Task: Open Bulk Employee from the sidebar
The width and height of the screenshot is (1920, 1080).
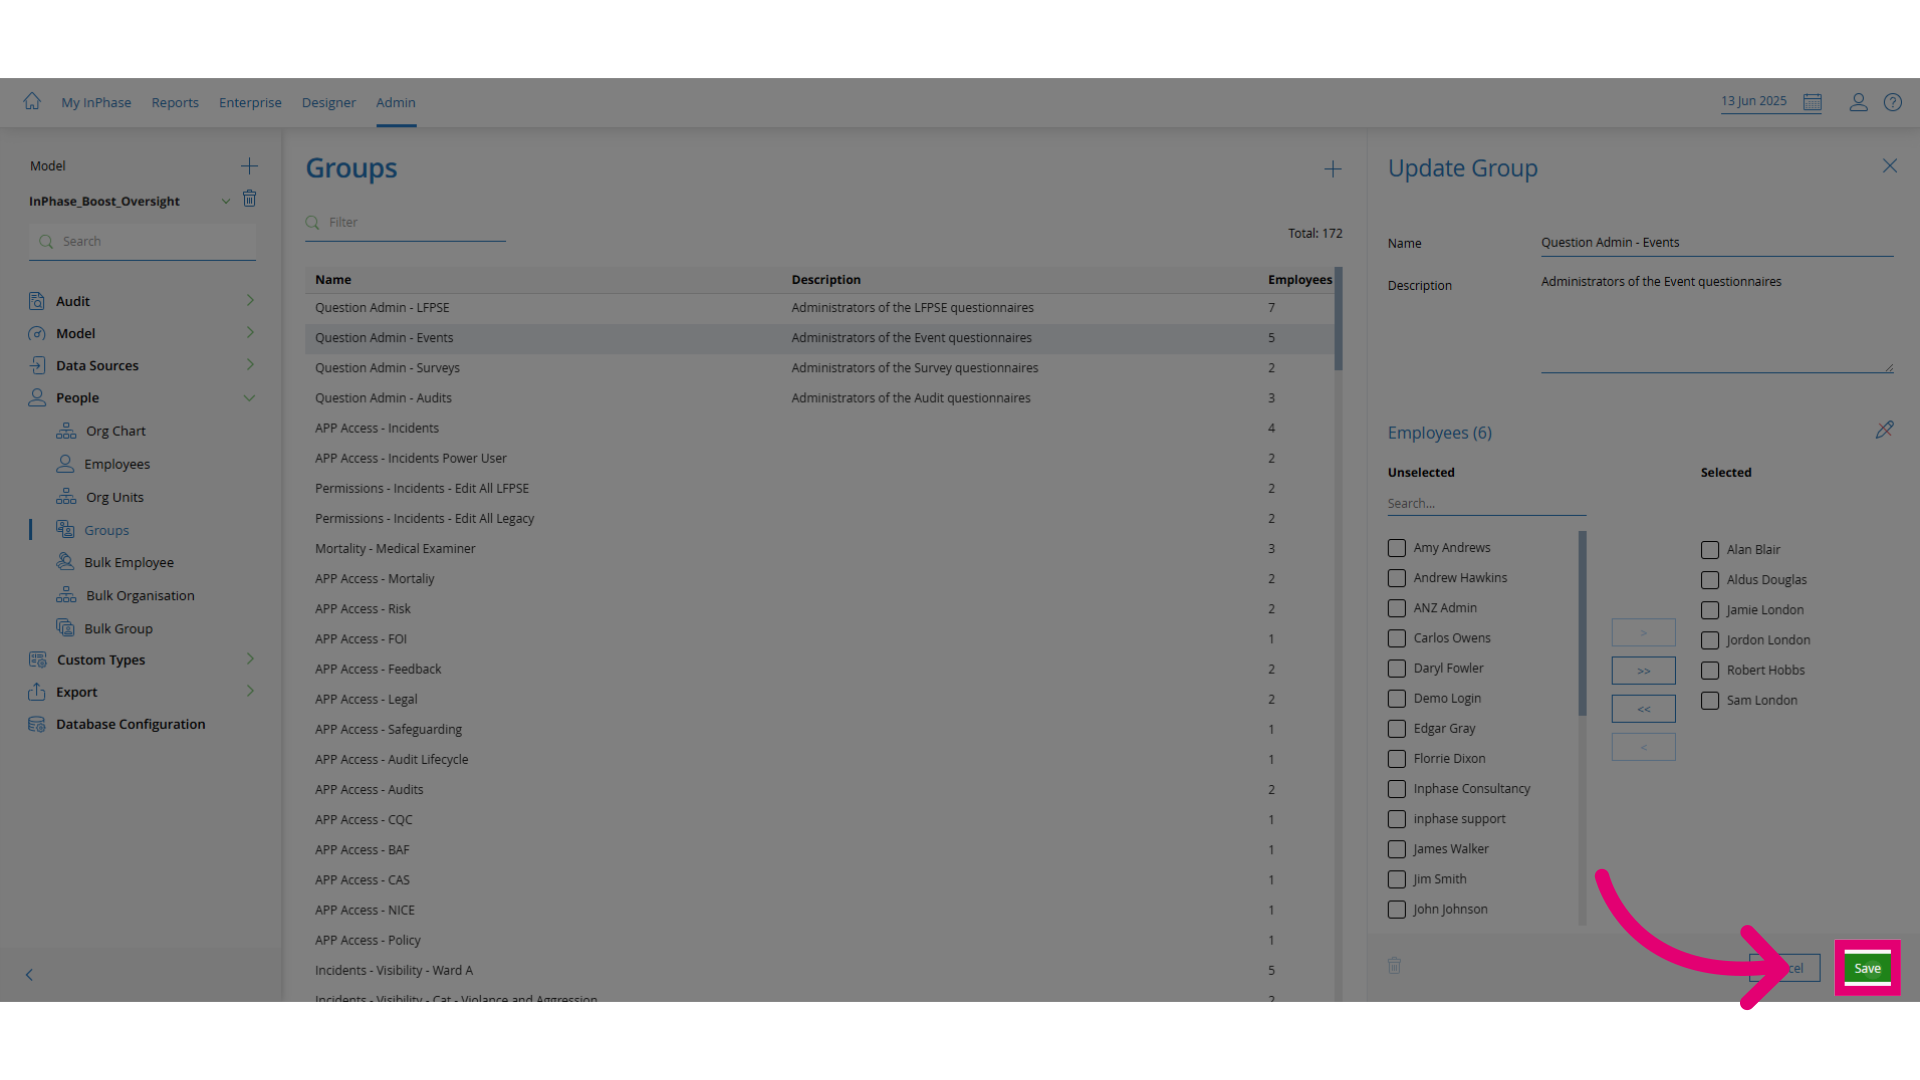Action: [128, 562]
